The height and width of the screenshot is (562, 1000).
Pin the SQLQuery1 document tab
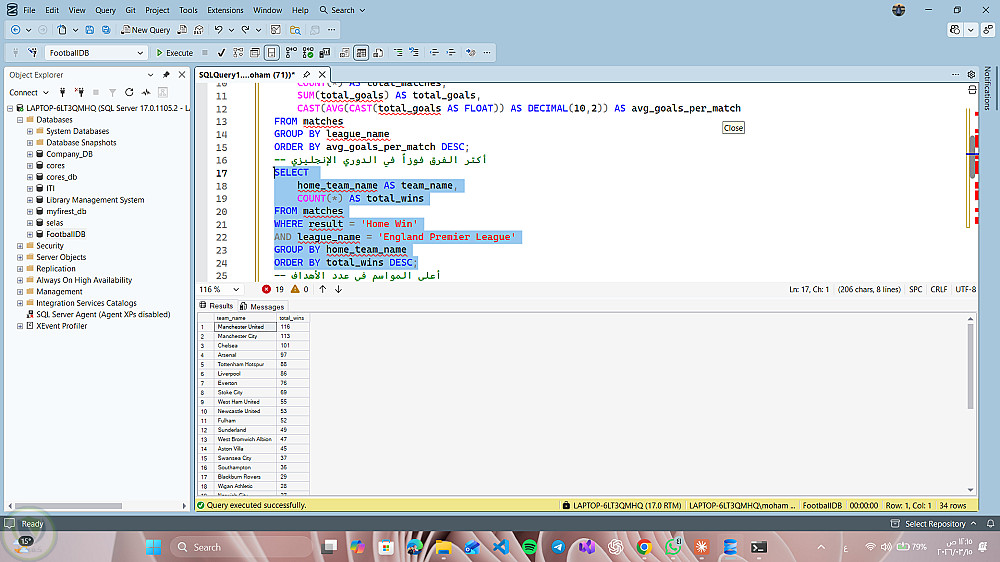point(308,75)
